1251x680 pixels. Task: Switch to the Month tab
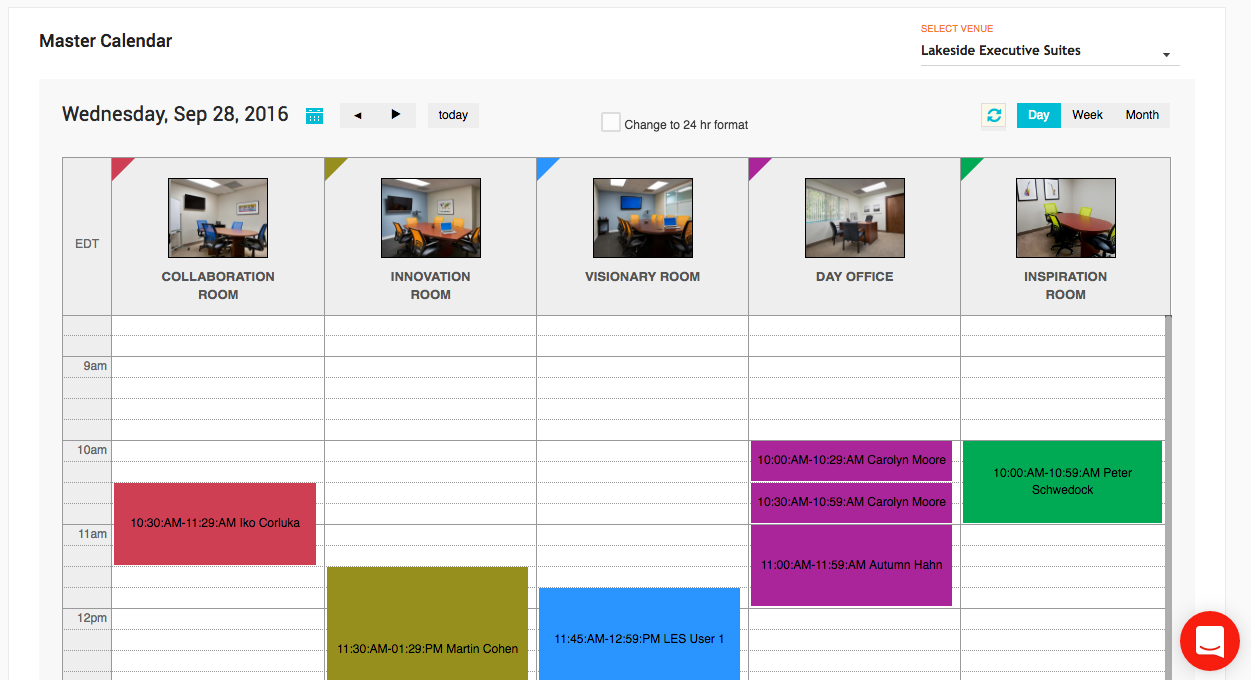1141,115
